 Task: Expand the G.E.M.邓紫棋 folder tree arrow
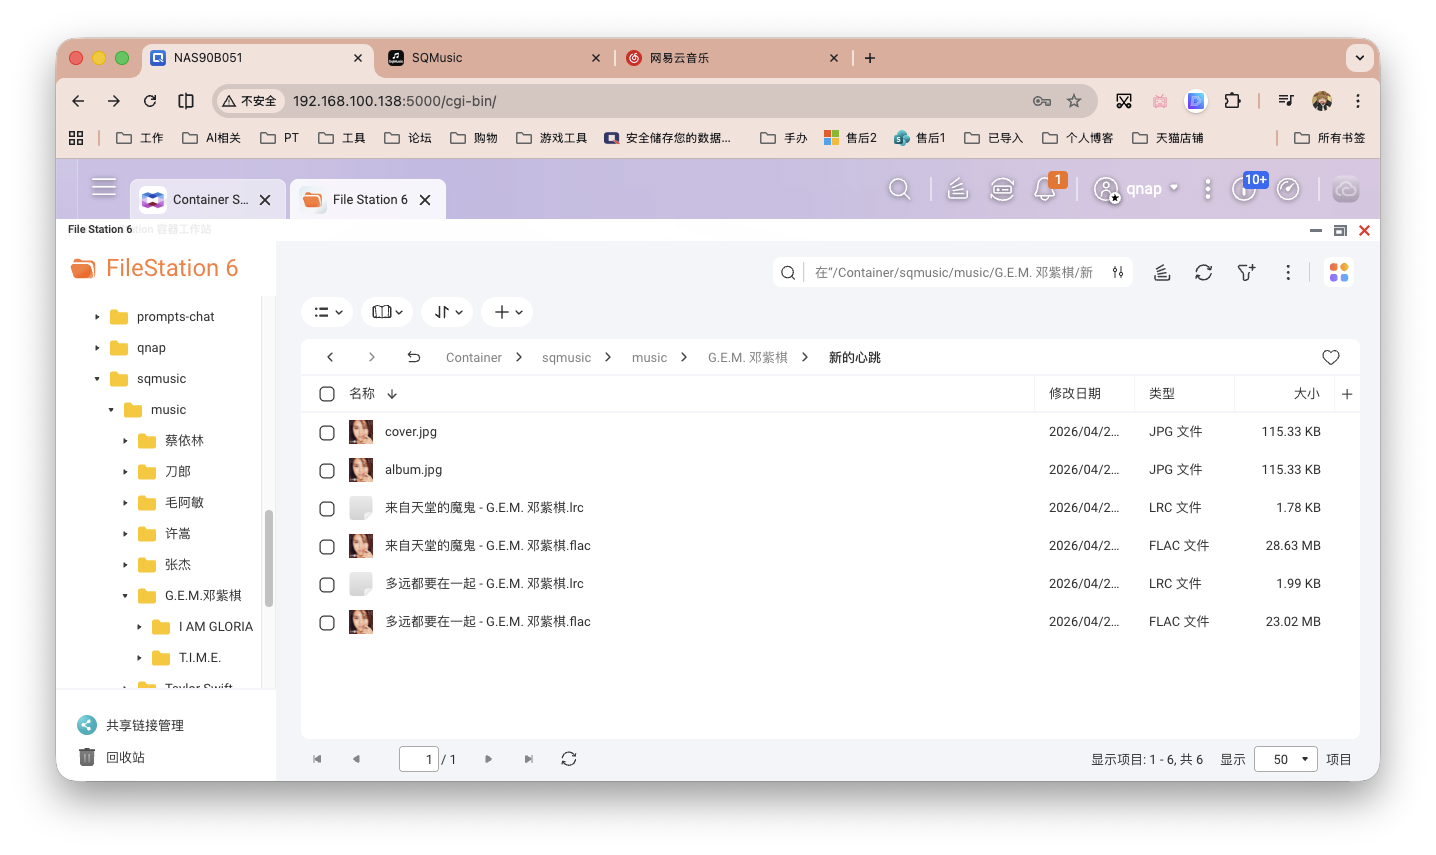click(124, 595)
